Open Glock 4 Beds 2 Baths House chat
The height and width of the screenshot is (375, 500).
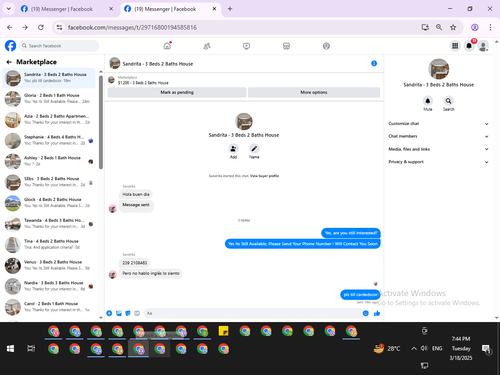click(49, 203)
